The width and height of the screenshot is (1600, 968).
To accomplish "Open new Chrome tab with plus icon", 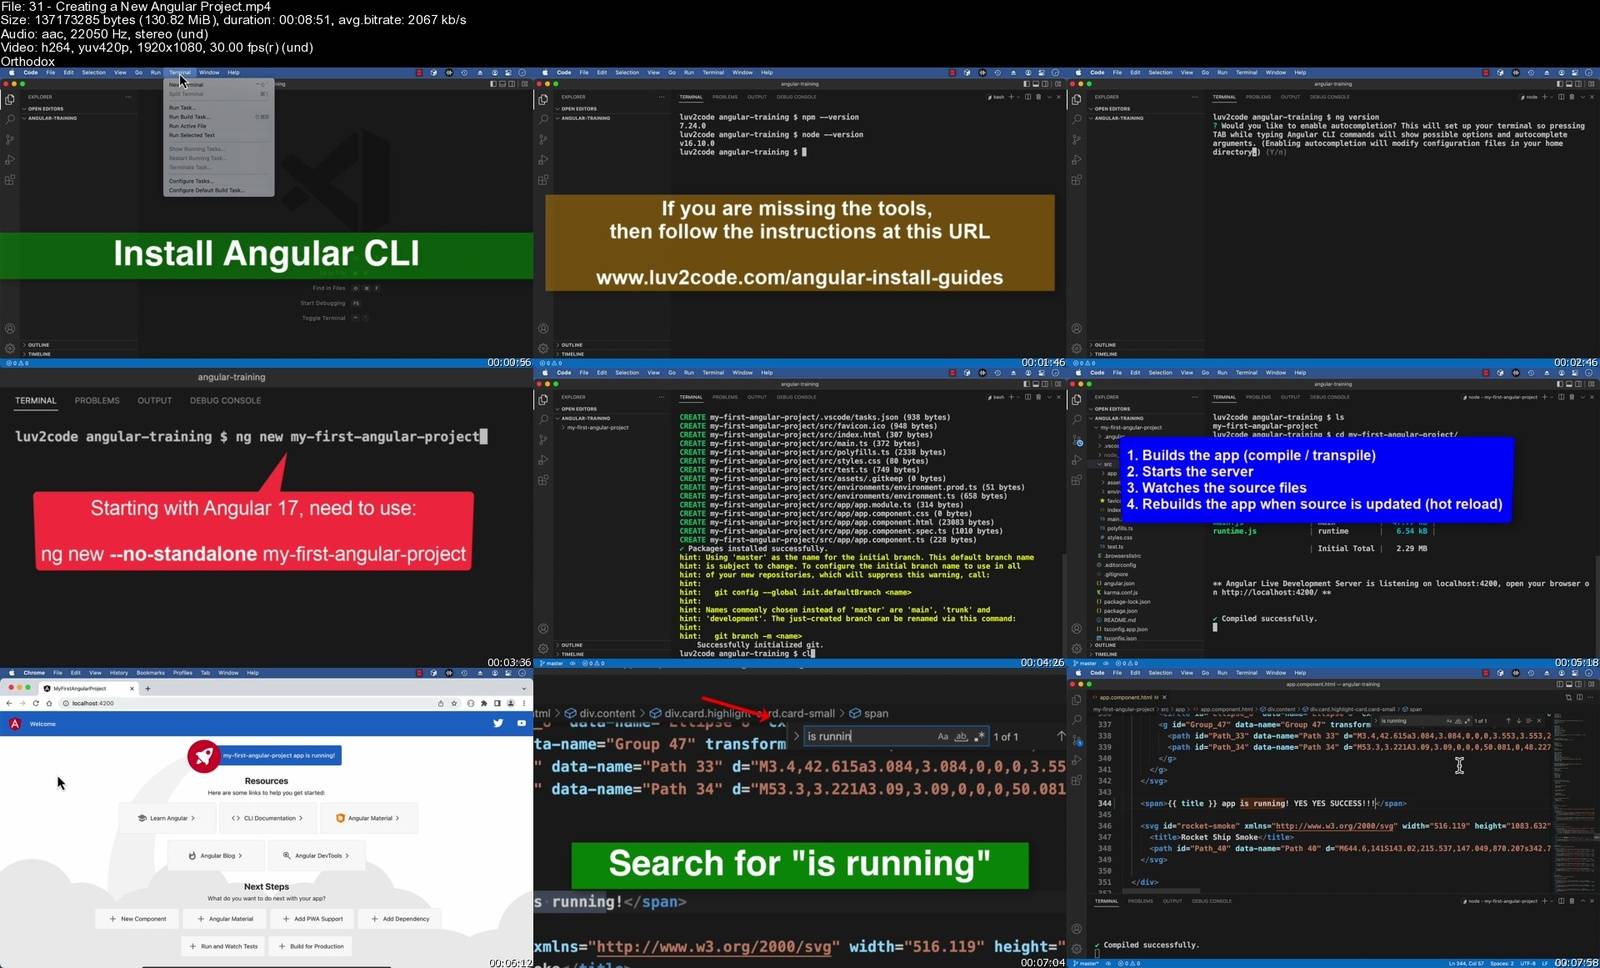I will tap(148, 689).
